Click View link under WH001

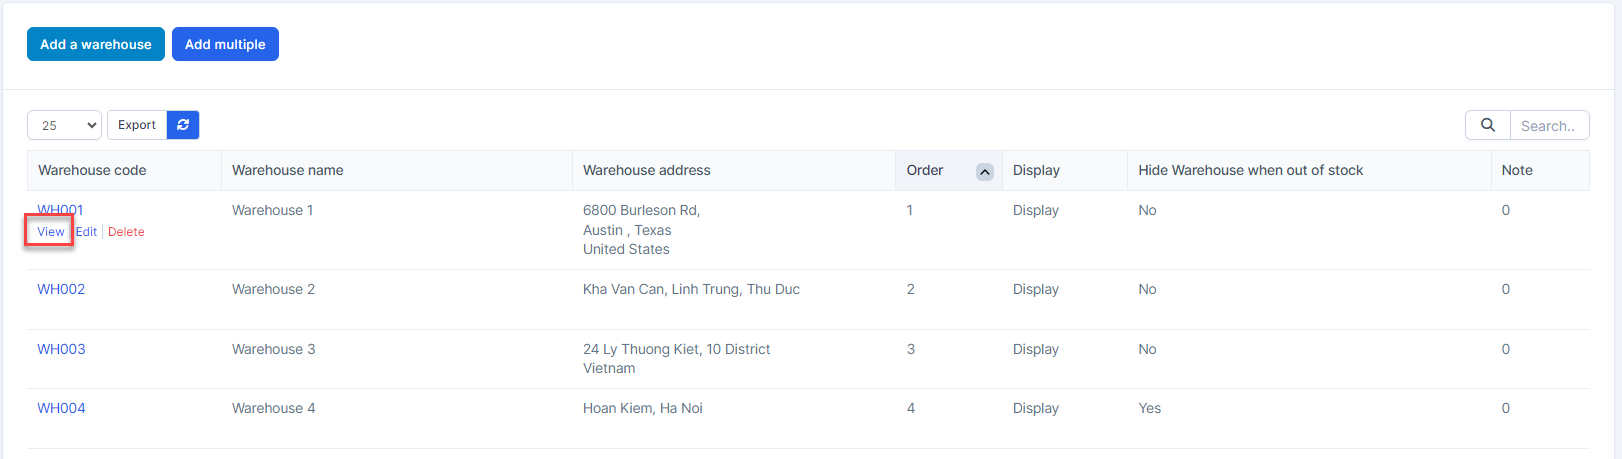pos(51,232)
